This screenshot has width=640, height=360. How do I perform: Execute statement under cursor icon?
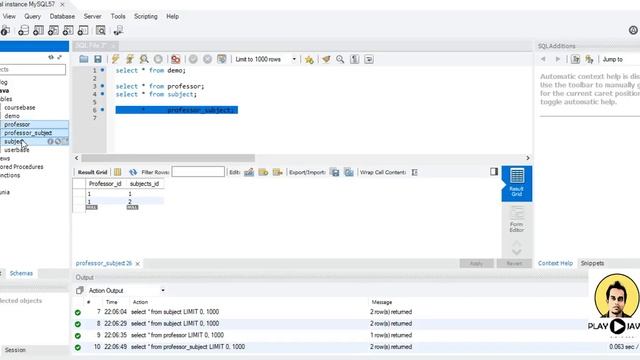click(x=130, y=59)
